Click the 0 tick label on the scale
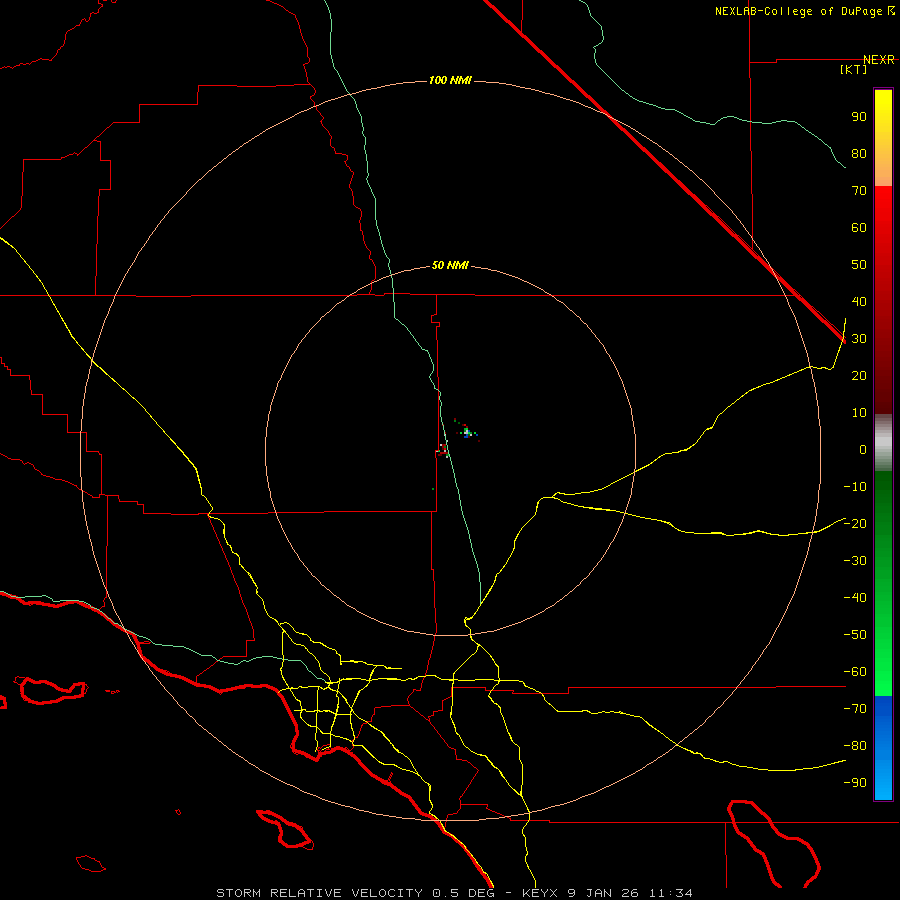Screen dimensions: 900x900 click(x=863, y=450)
